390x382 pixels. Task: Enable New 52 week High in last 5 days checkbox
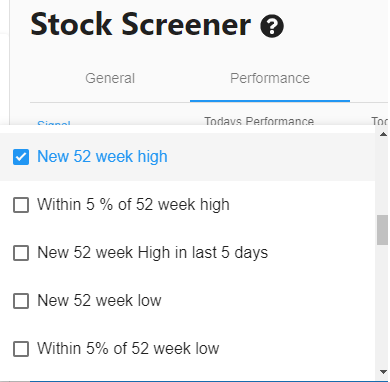[21, 253]
